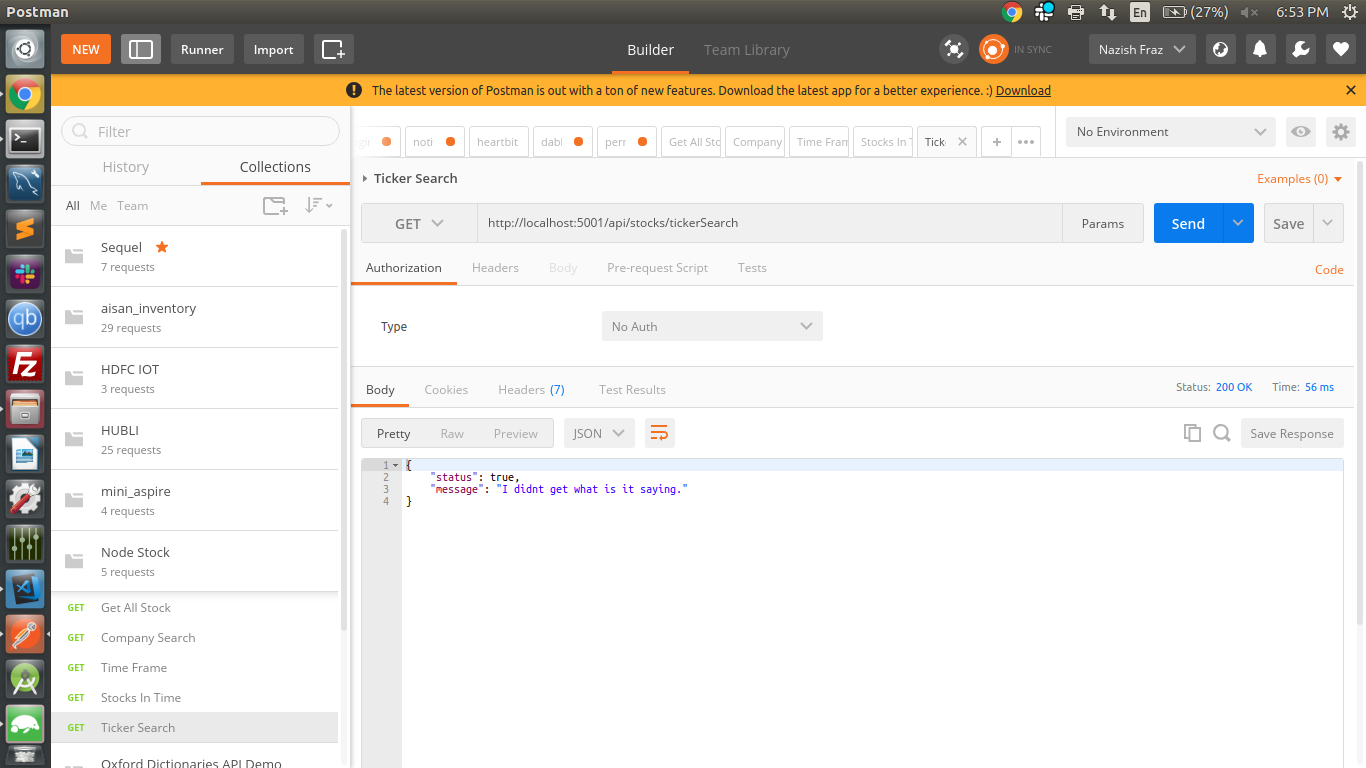
Task: Open the JSON format dropdown
Action: coord(599,433)
